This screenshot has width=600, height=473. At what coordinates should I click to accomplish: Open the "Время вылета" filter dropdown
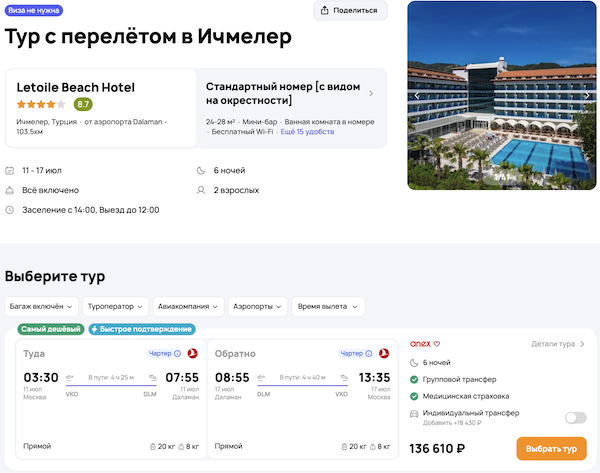coord(328,306)
